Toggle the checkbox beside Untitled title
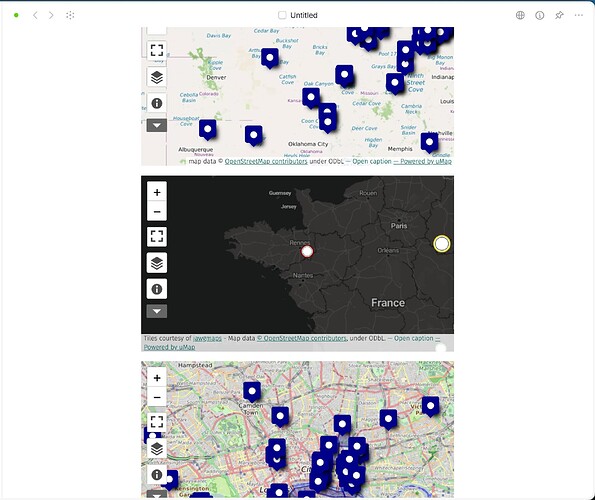Screen dimensions: 595x500 282,15
